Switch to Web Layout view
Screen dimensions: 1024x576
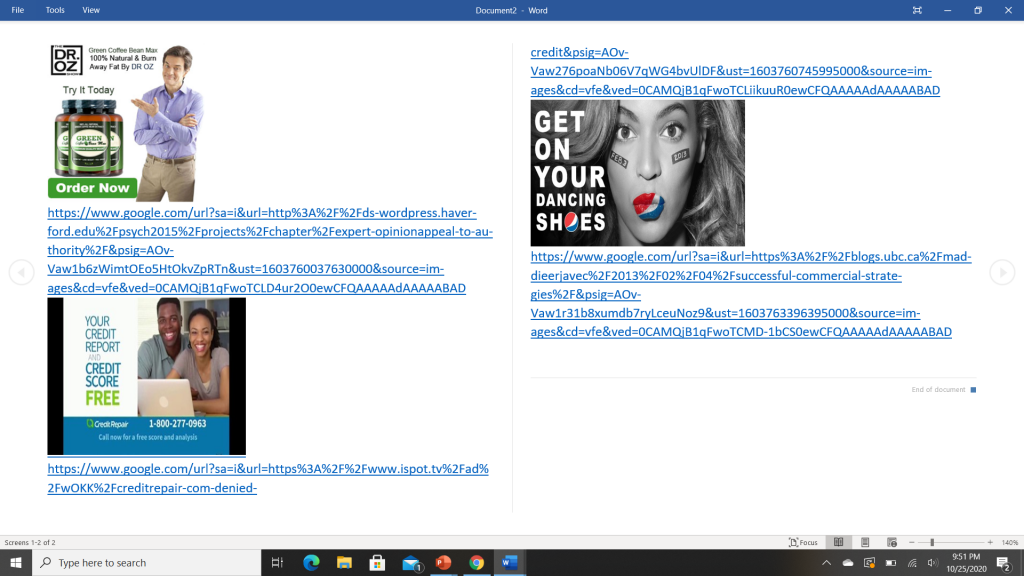coord(891,543)
